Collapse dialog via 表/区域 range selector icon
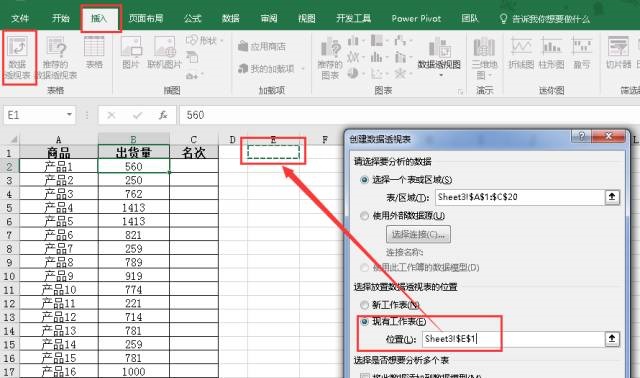 (612, 197)
